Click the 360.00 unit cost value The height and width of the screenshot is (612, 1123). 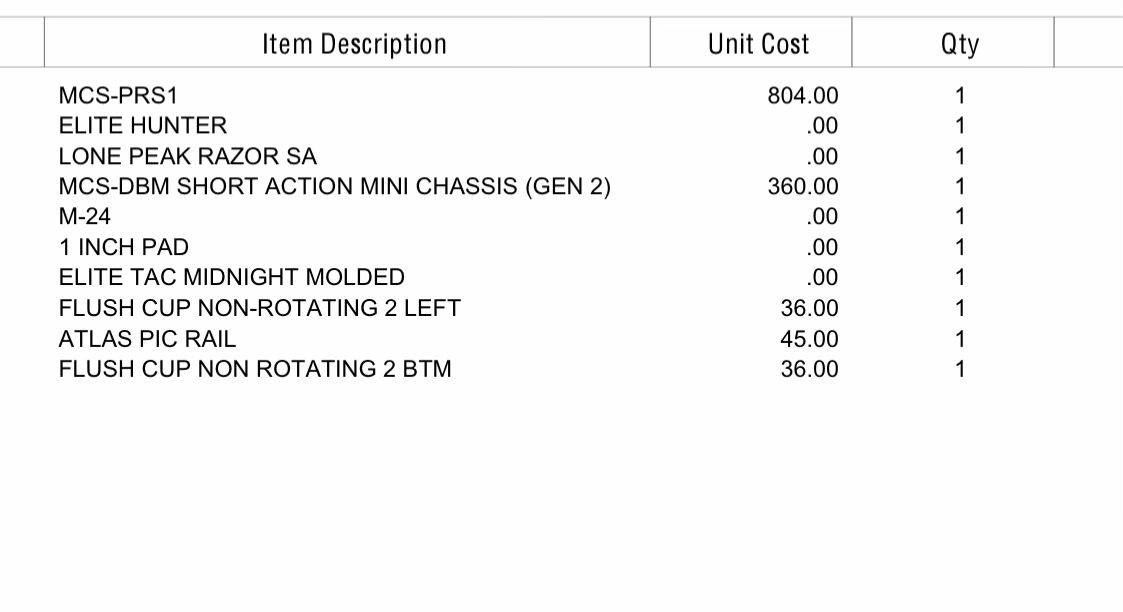pos(803,186)
